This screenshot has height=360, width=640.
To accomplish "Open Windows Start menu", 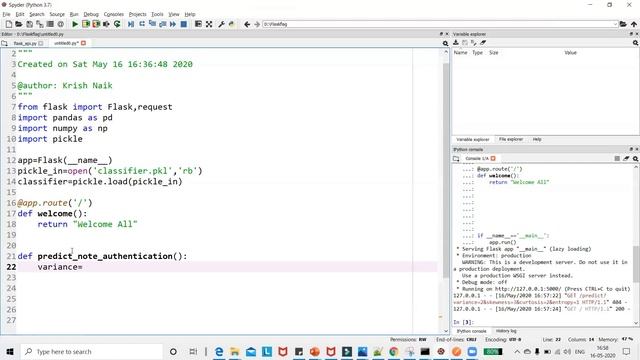I will coord(10,351).
